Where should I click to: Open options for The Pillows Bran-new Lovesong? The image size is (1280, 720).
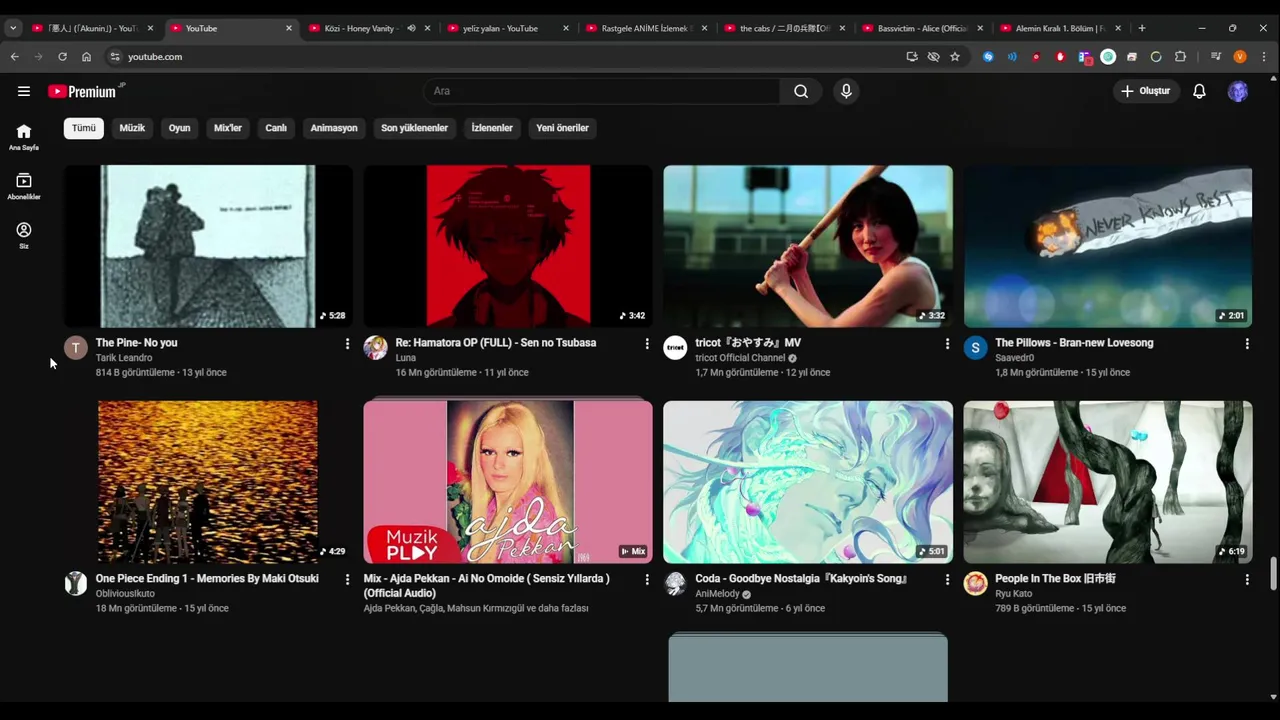1247,343
